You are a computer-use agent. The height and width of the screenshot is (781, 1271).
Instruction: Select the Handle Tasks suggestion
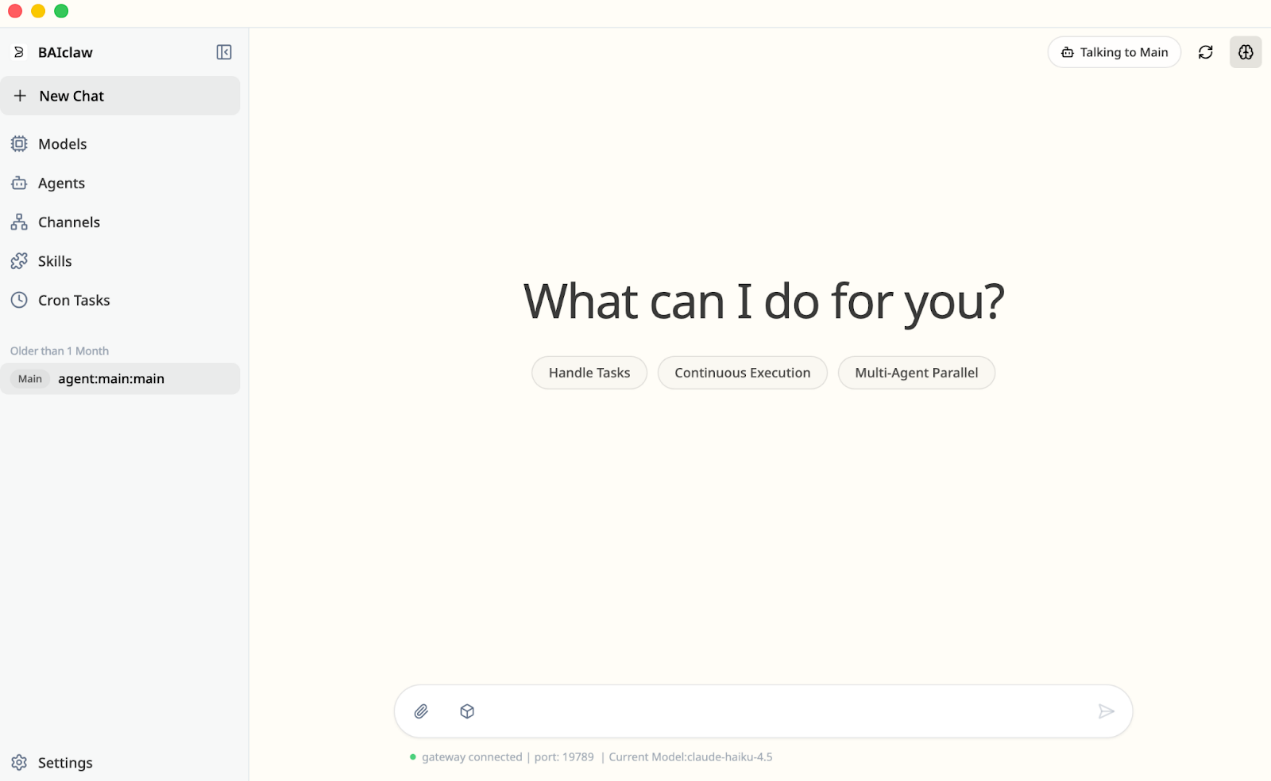[x=589, y=373]
